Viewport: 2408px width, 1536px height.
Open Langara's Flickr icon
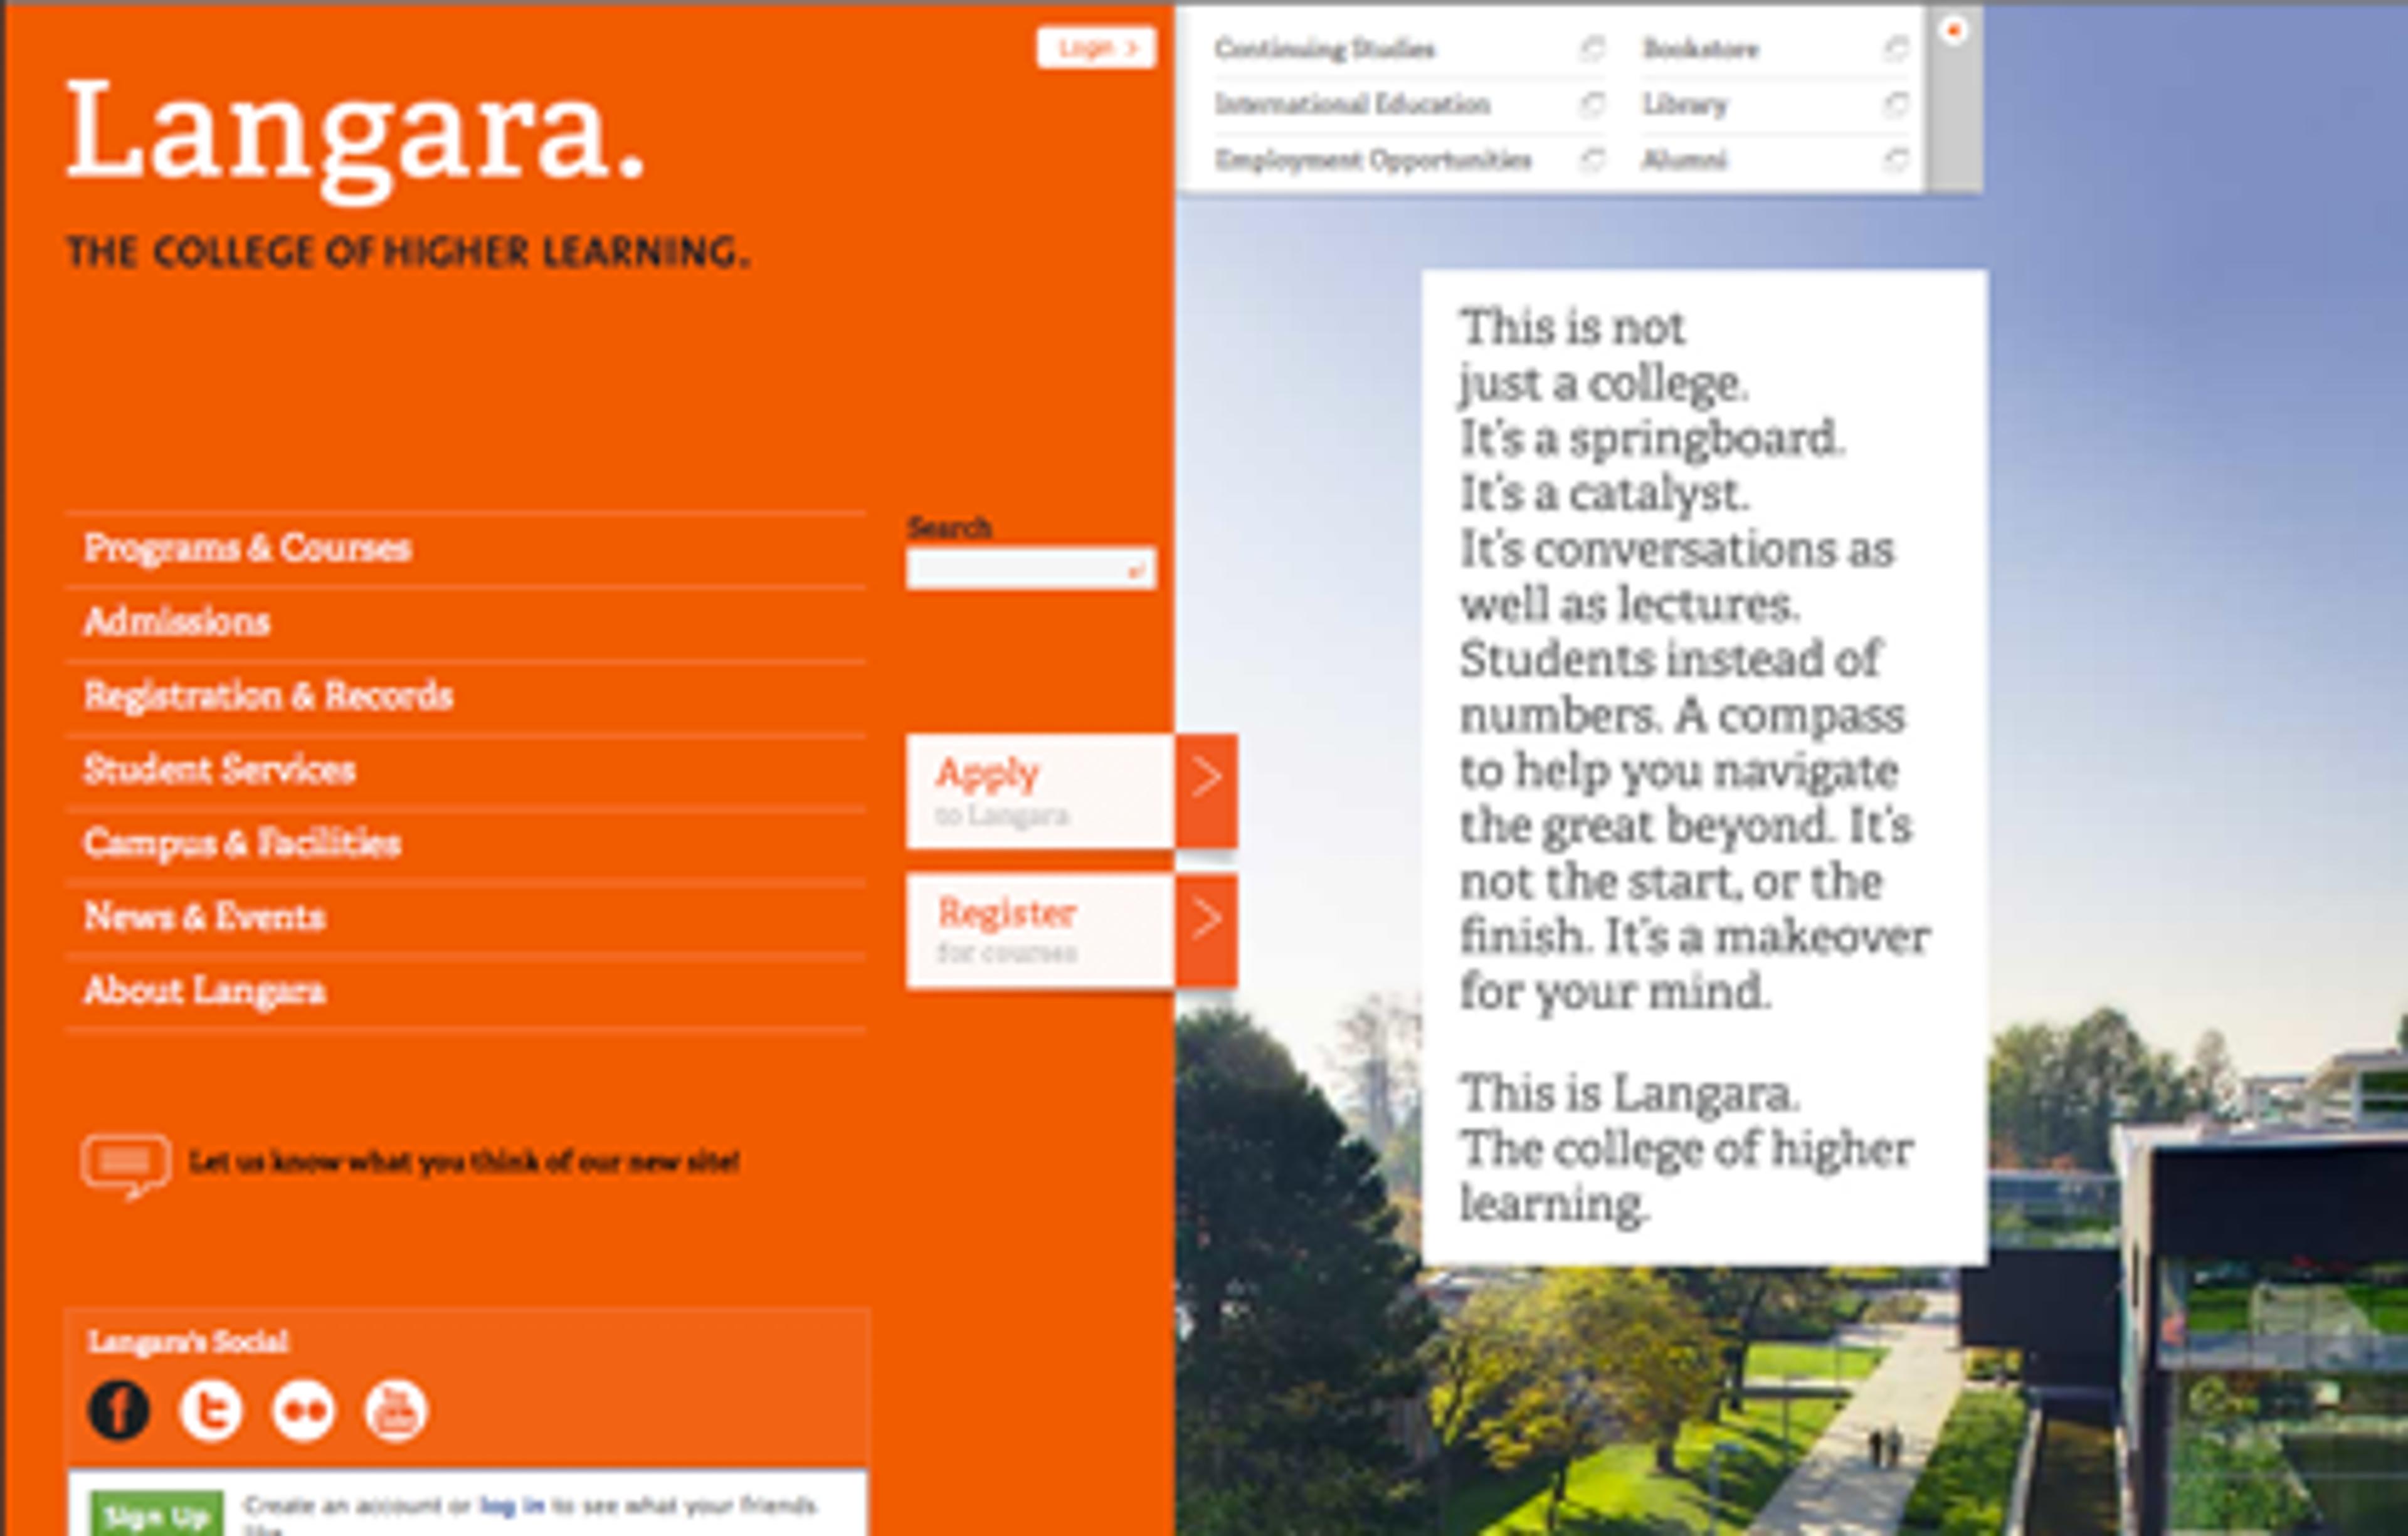(x=303, y=1411)
